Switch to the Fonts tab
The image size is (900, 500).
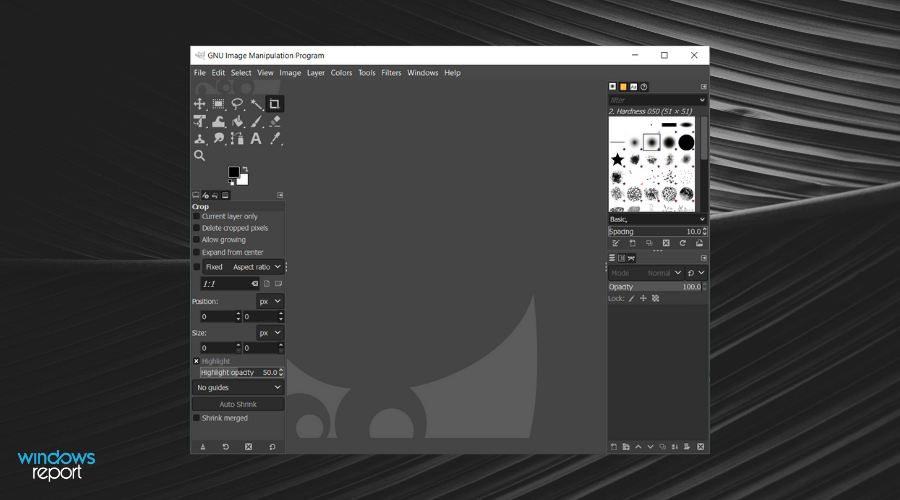point(633,87)
